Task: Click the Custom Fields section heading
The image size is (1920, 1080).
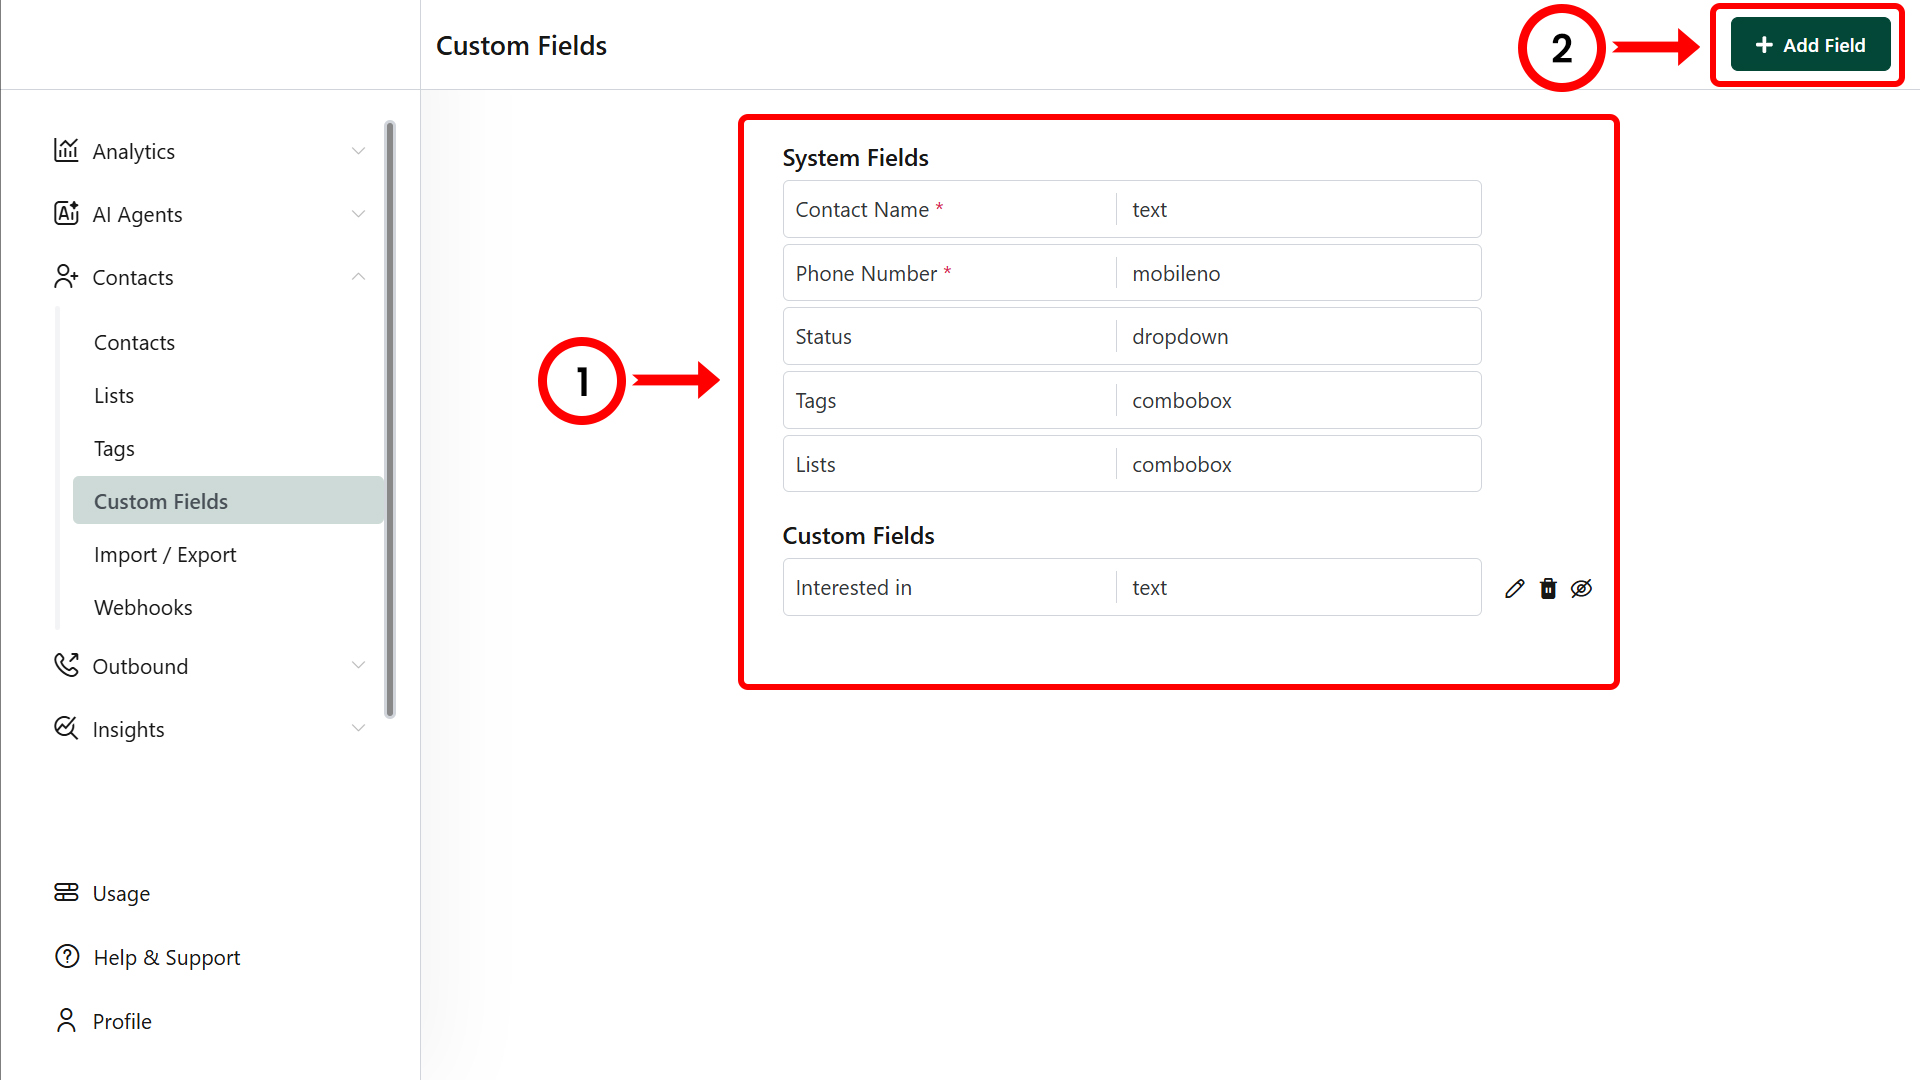Action: click(858, 536)
